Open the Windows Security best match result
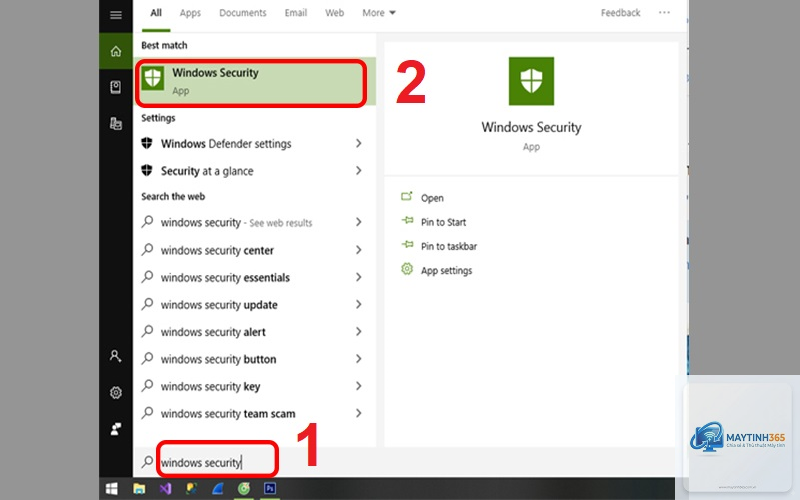The height and width of the screenshot is (500, 800). (255, 82)
